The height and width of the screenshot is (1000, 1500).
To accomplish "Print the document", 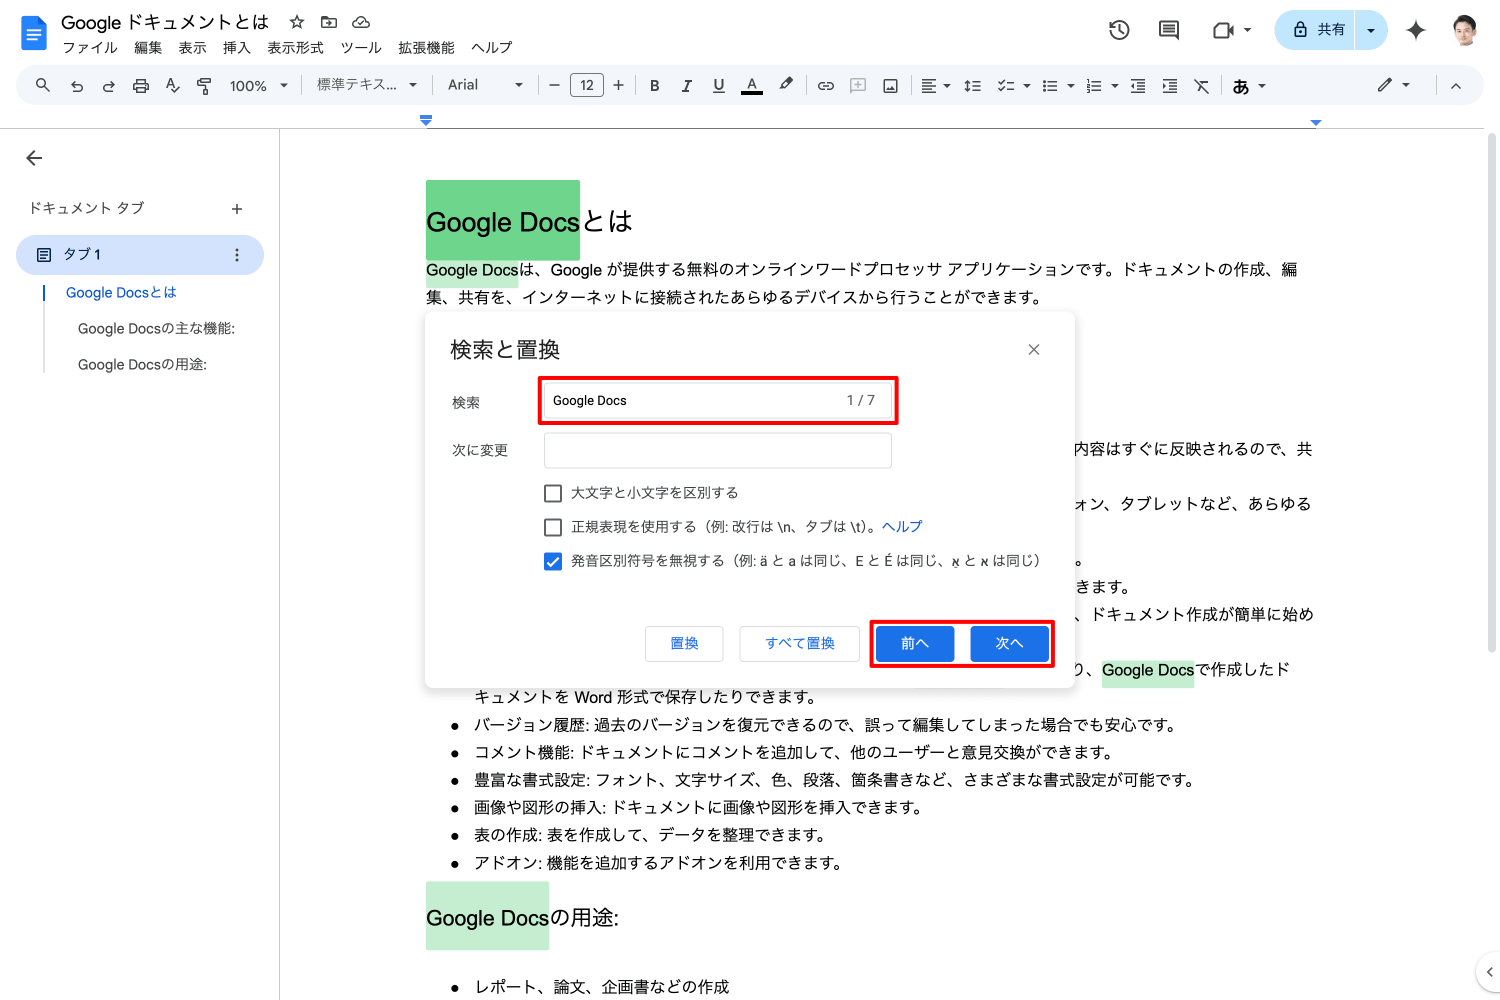I will (141, 86).
